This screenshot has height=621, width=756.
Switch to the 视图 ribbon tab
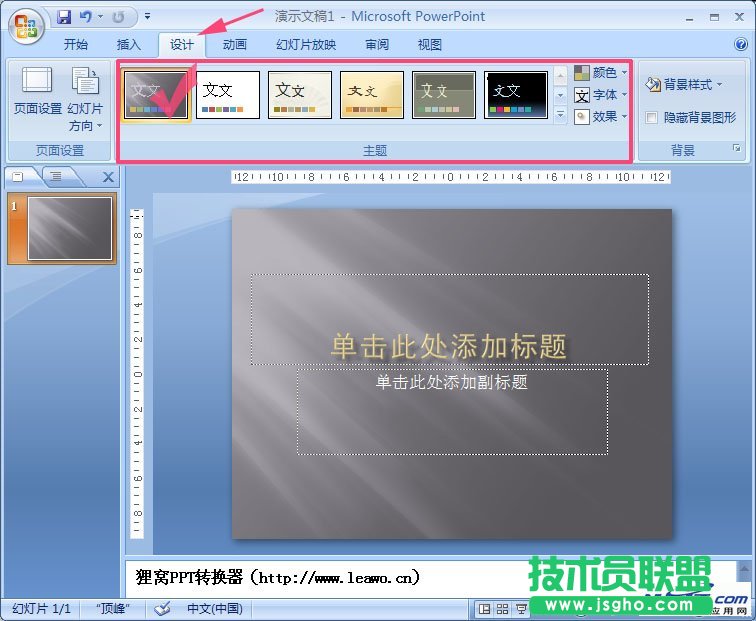(x=430, y=45)
